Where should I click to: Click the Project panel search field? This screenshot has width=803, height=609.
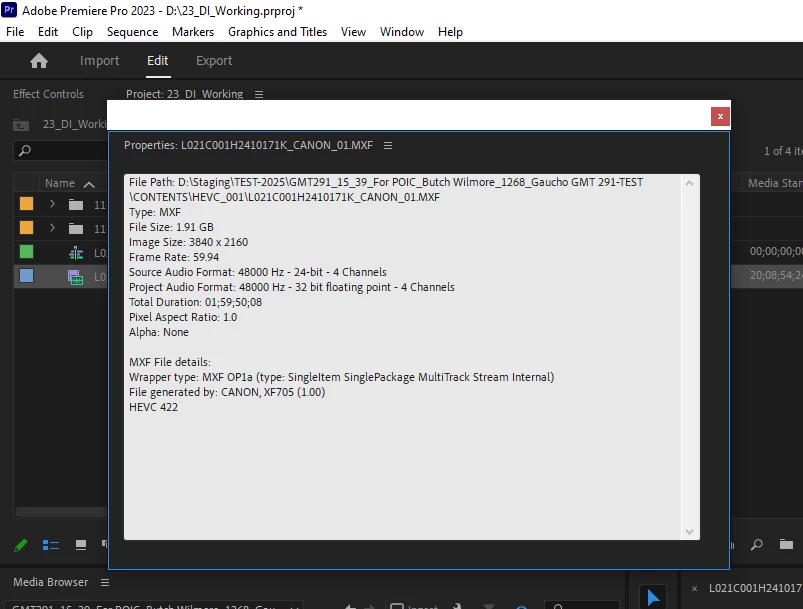coord(60,151)
